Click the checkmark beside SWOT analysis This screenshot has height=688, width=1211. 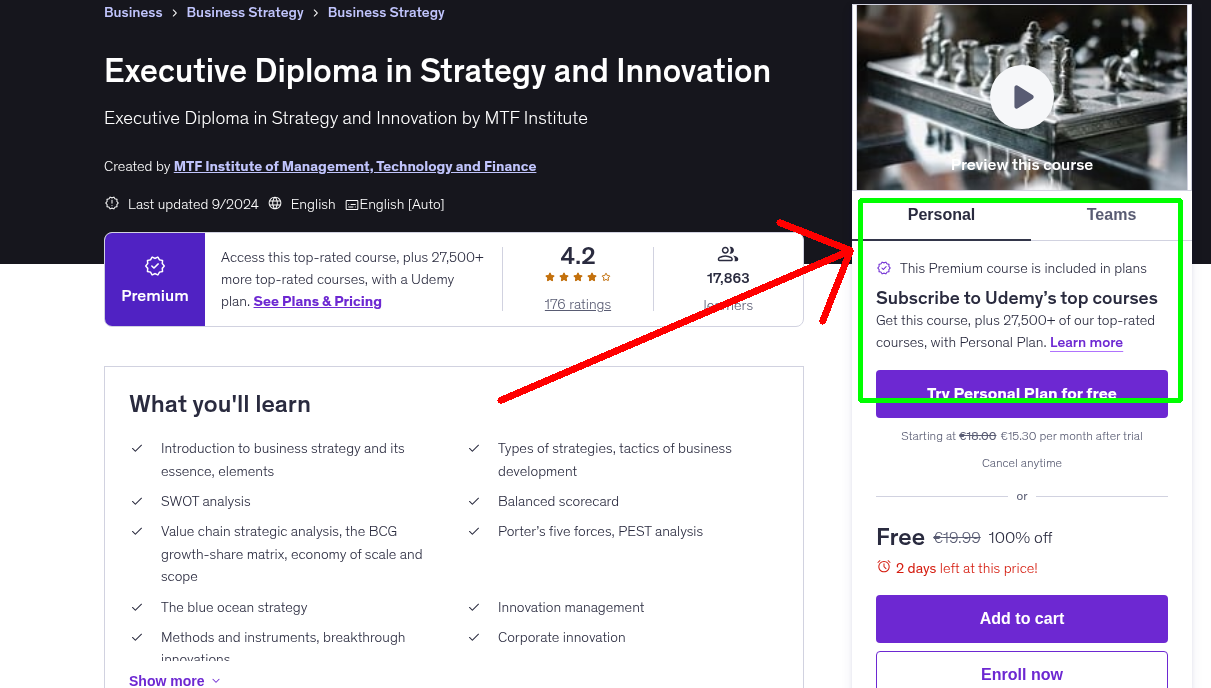coord(137,501)
